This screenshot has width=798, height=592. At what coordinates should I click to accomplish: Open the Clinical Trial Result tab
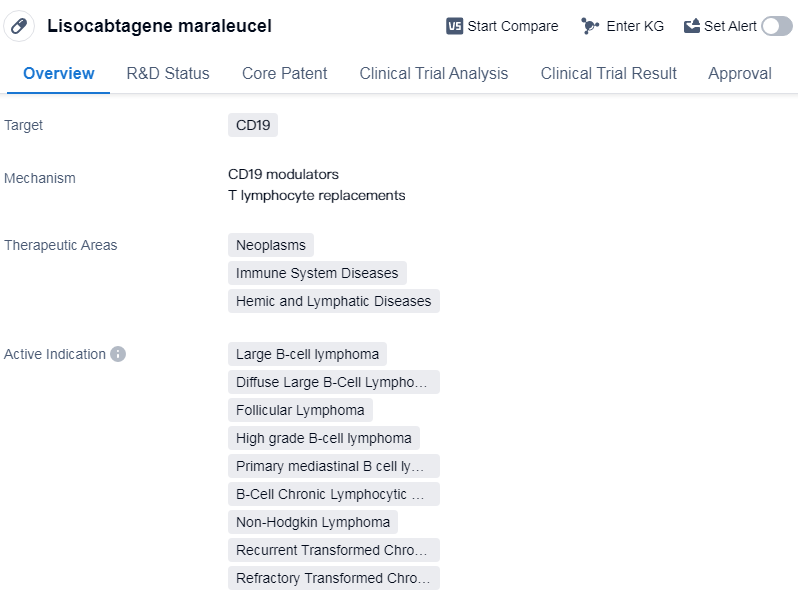coord(608,73)
